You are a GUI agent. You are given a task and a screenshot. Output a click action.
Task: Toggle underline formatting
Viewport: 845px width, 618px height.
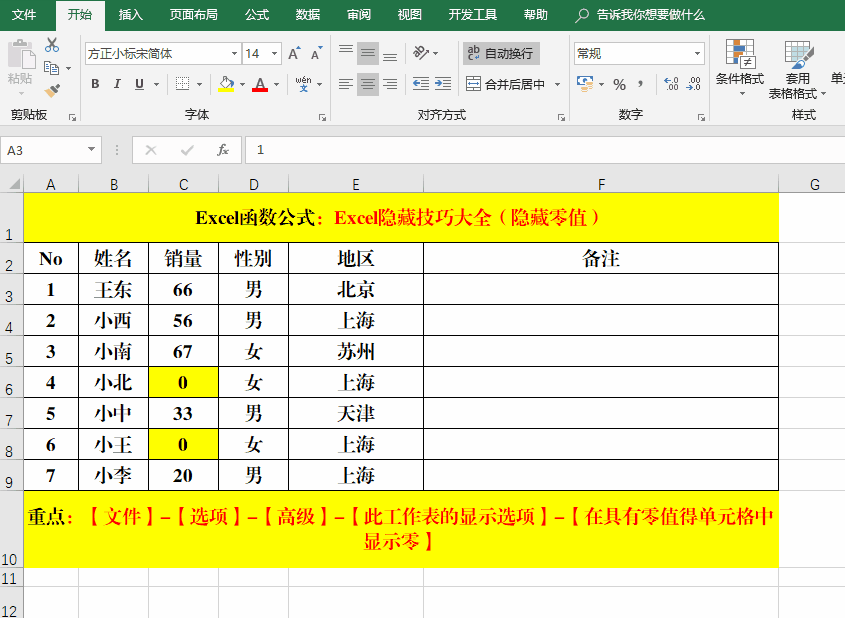(x=139, y=84)
